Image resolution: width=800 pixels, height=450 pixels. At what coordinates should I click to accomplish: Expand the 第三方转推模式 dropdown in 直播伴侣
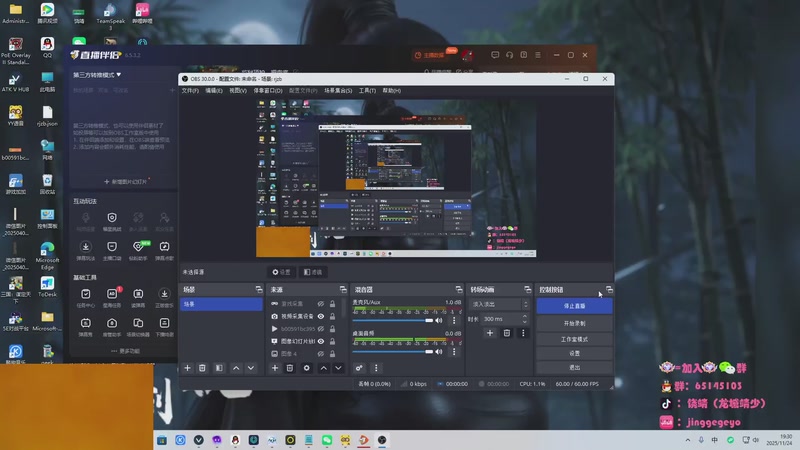coord(97,75)
